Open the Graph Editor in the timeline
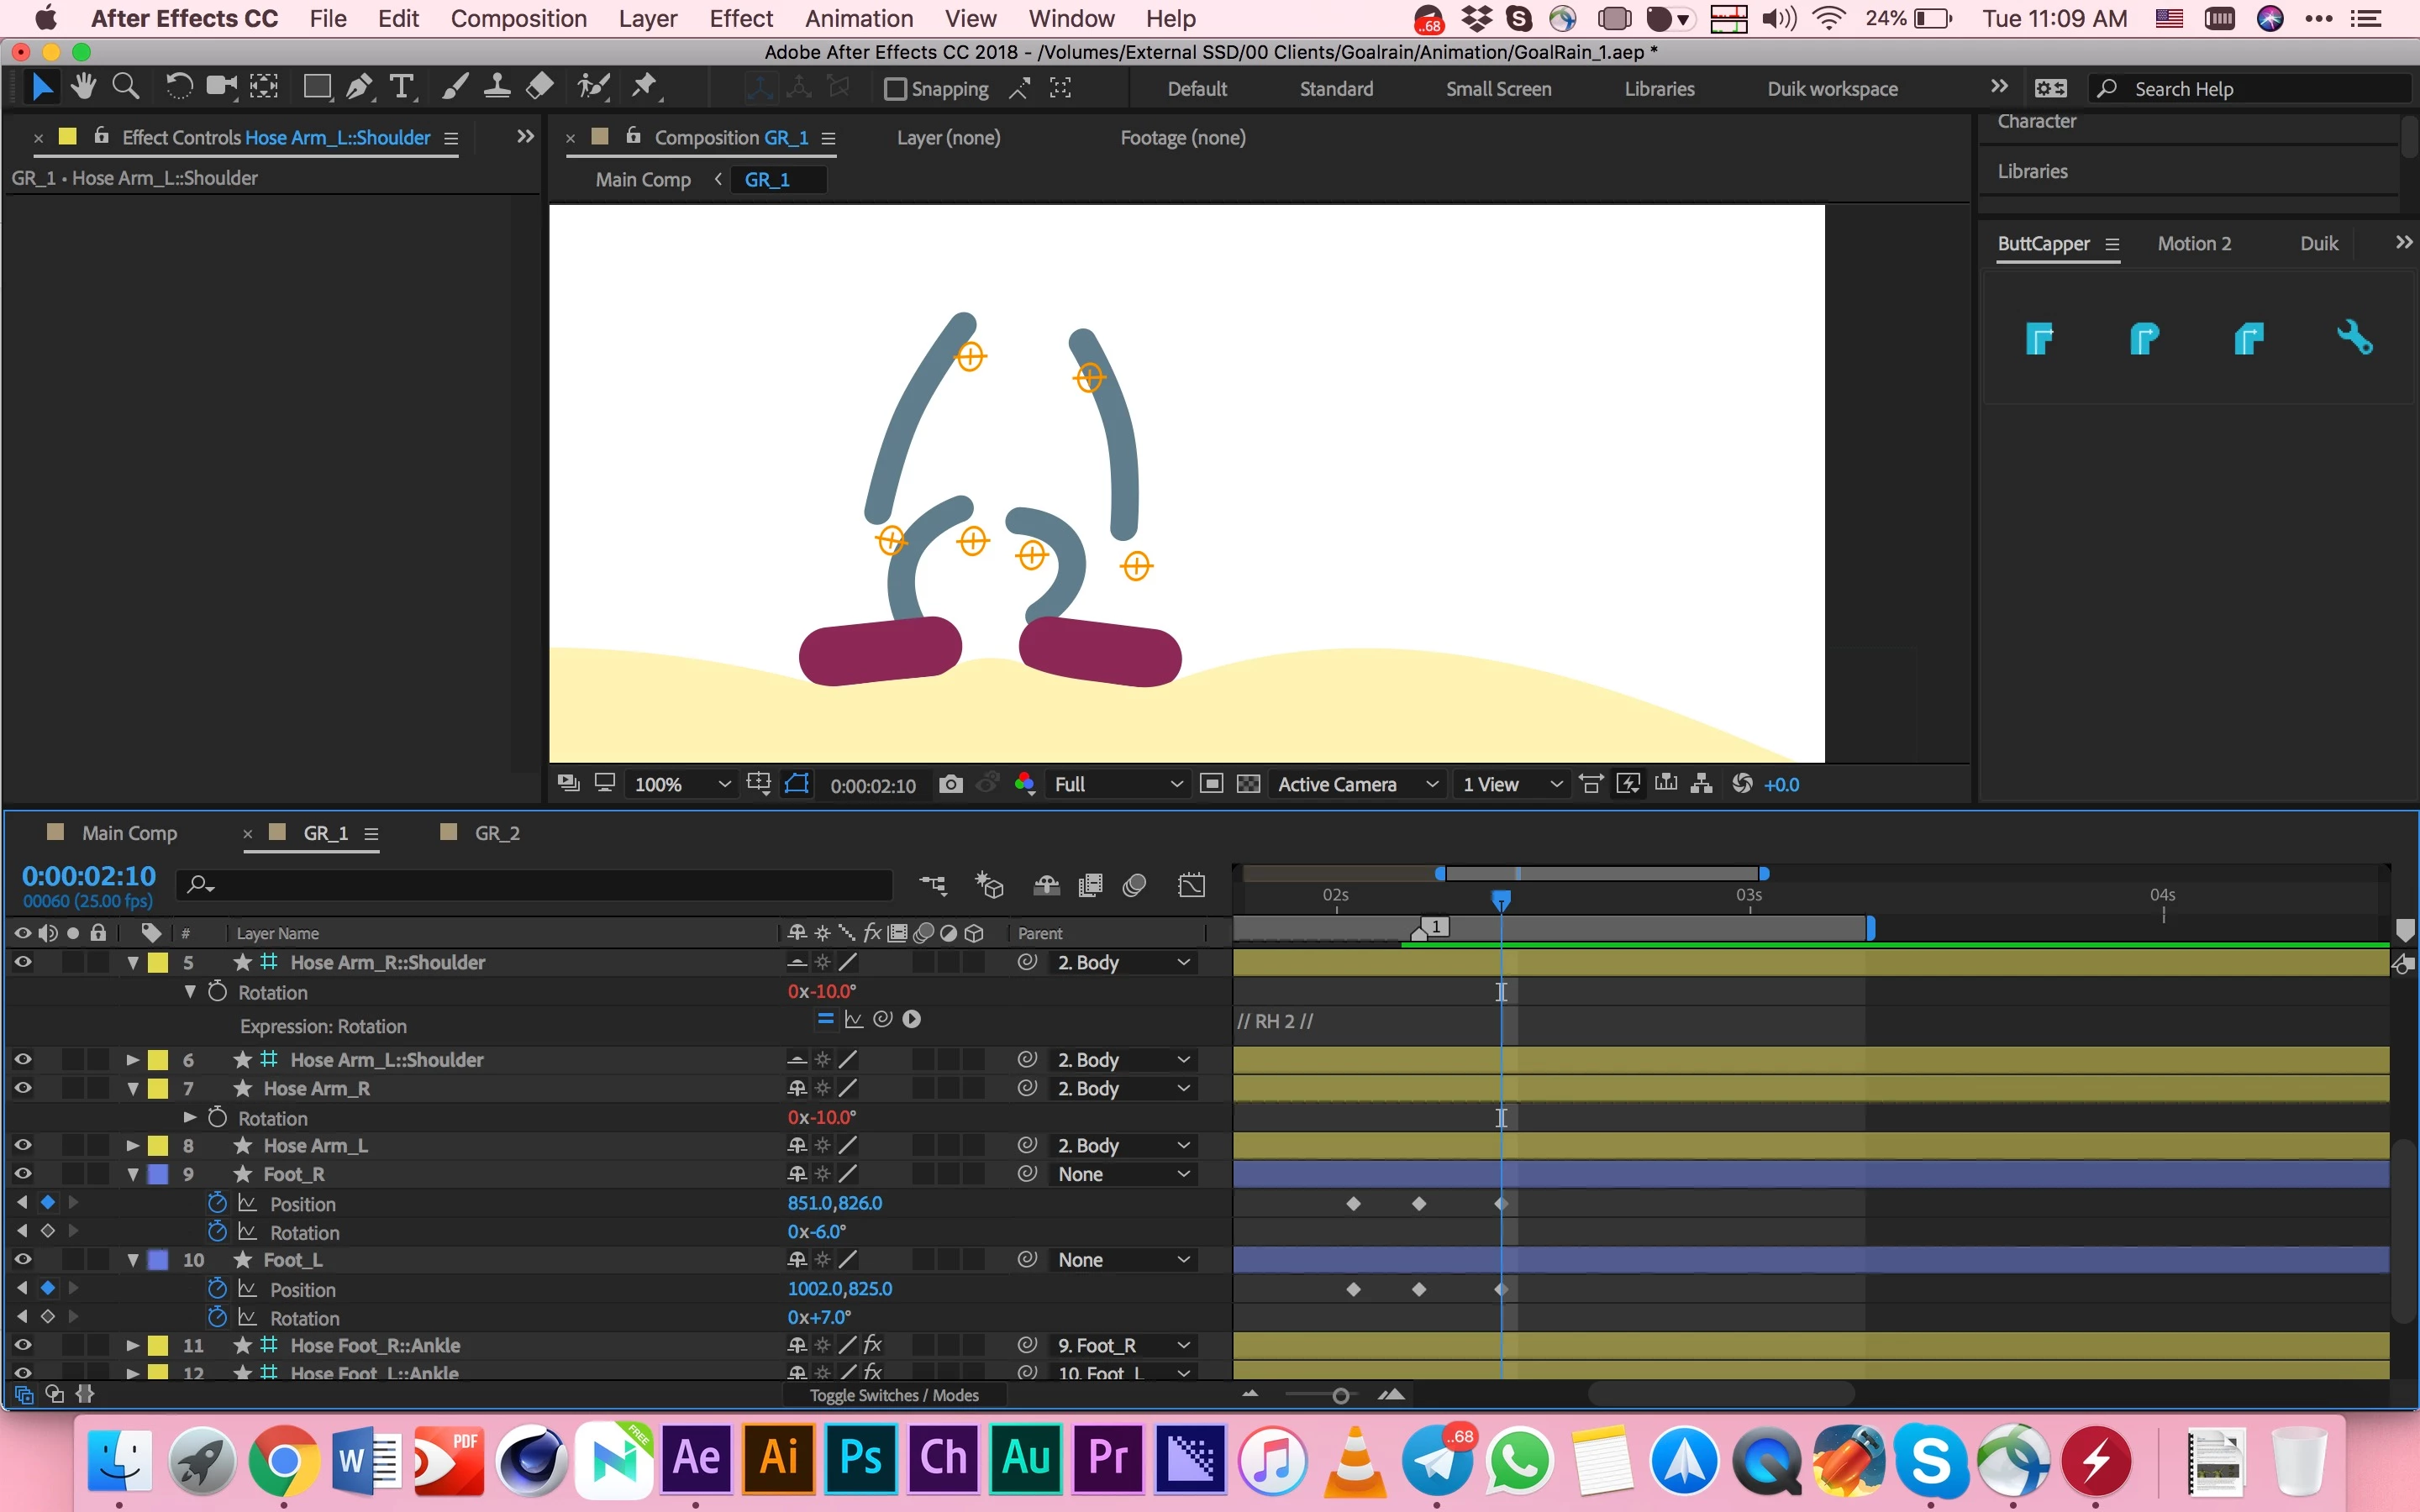Image resolution: width=2420 pixels, height=1512 pixels. coord(1191,885)
